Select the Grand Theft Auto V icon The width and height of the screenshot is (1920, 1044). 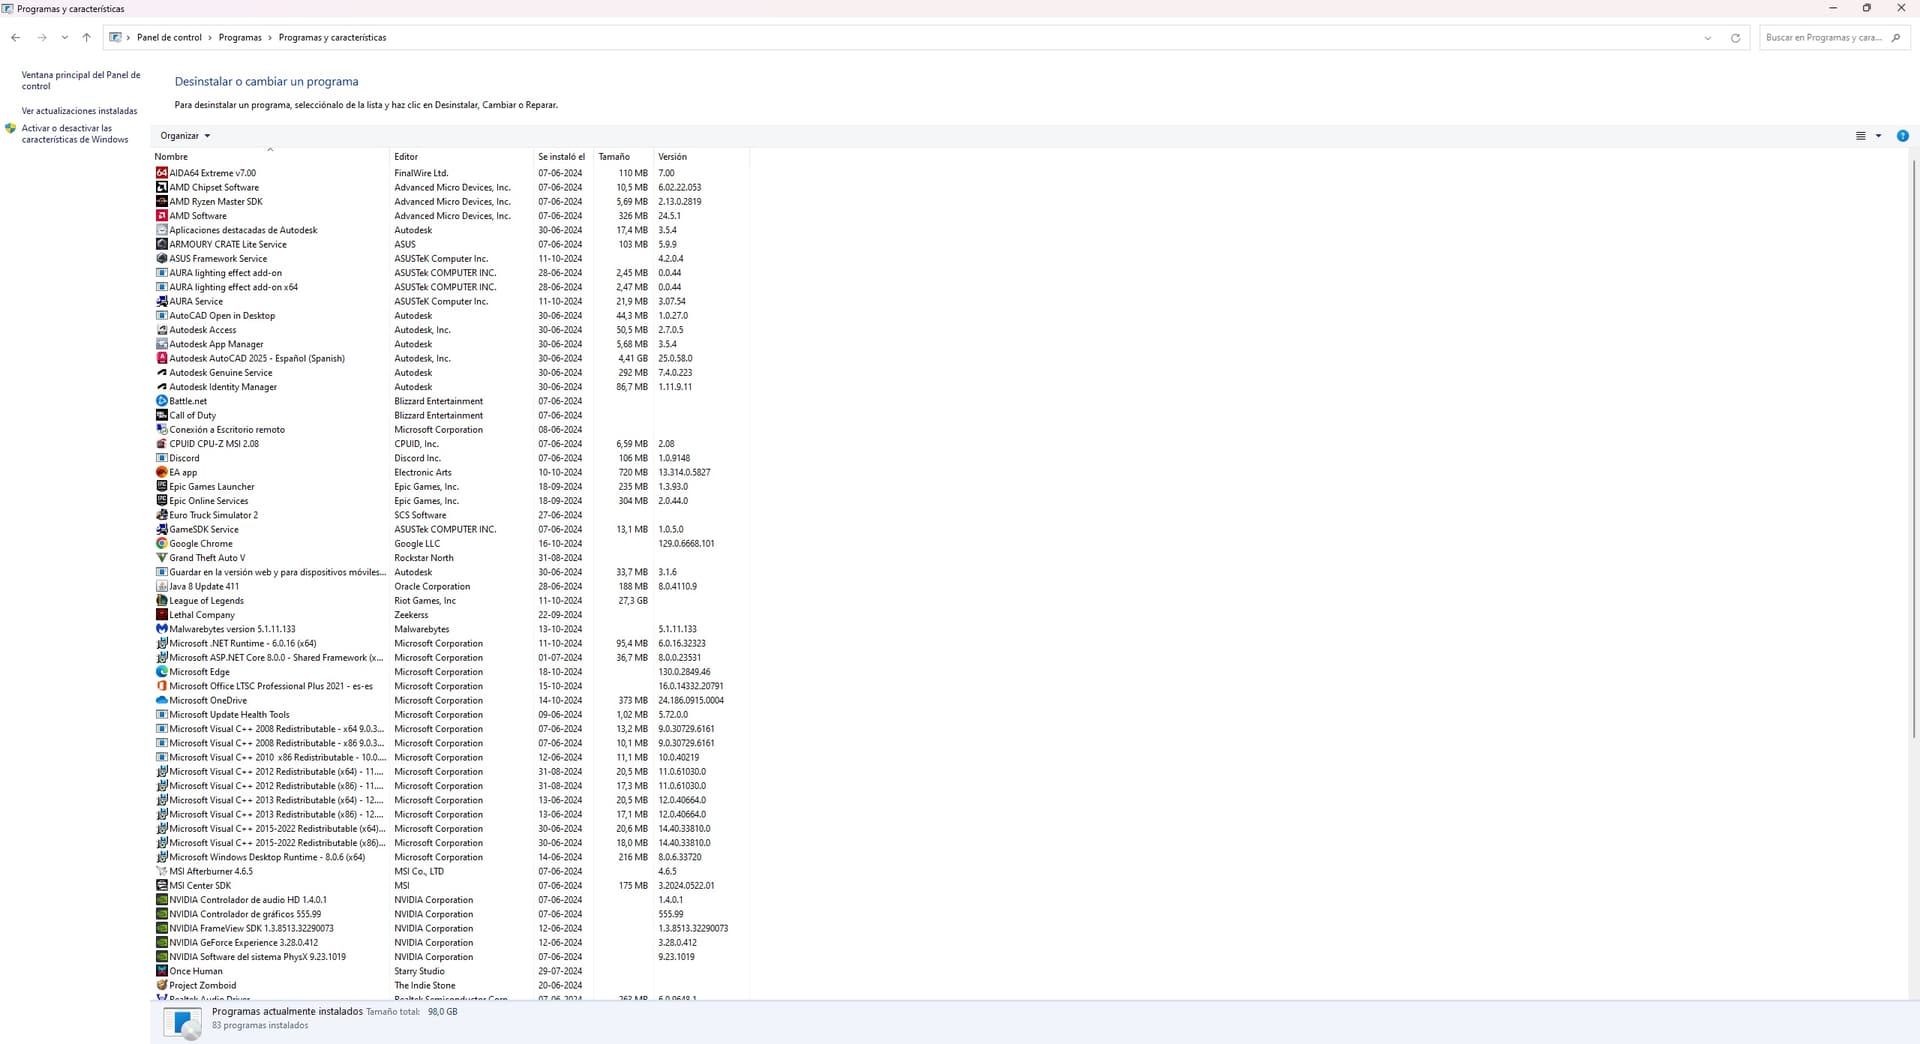tap(162, 558)
